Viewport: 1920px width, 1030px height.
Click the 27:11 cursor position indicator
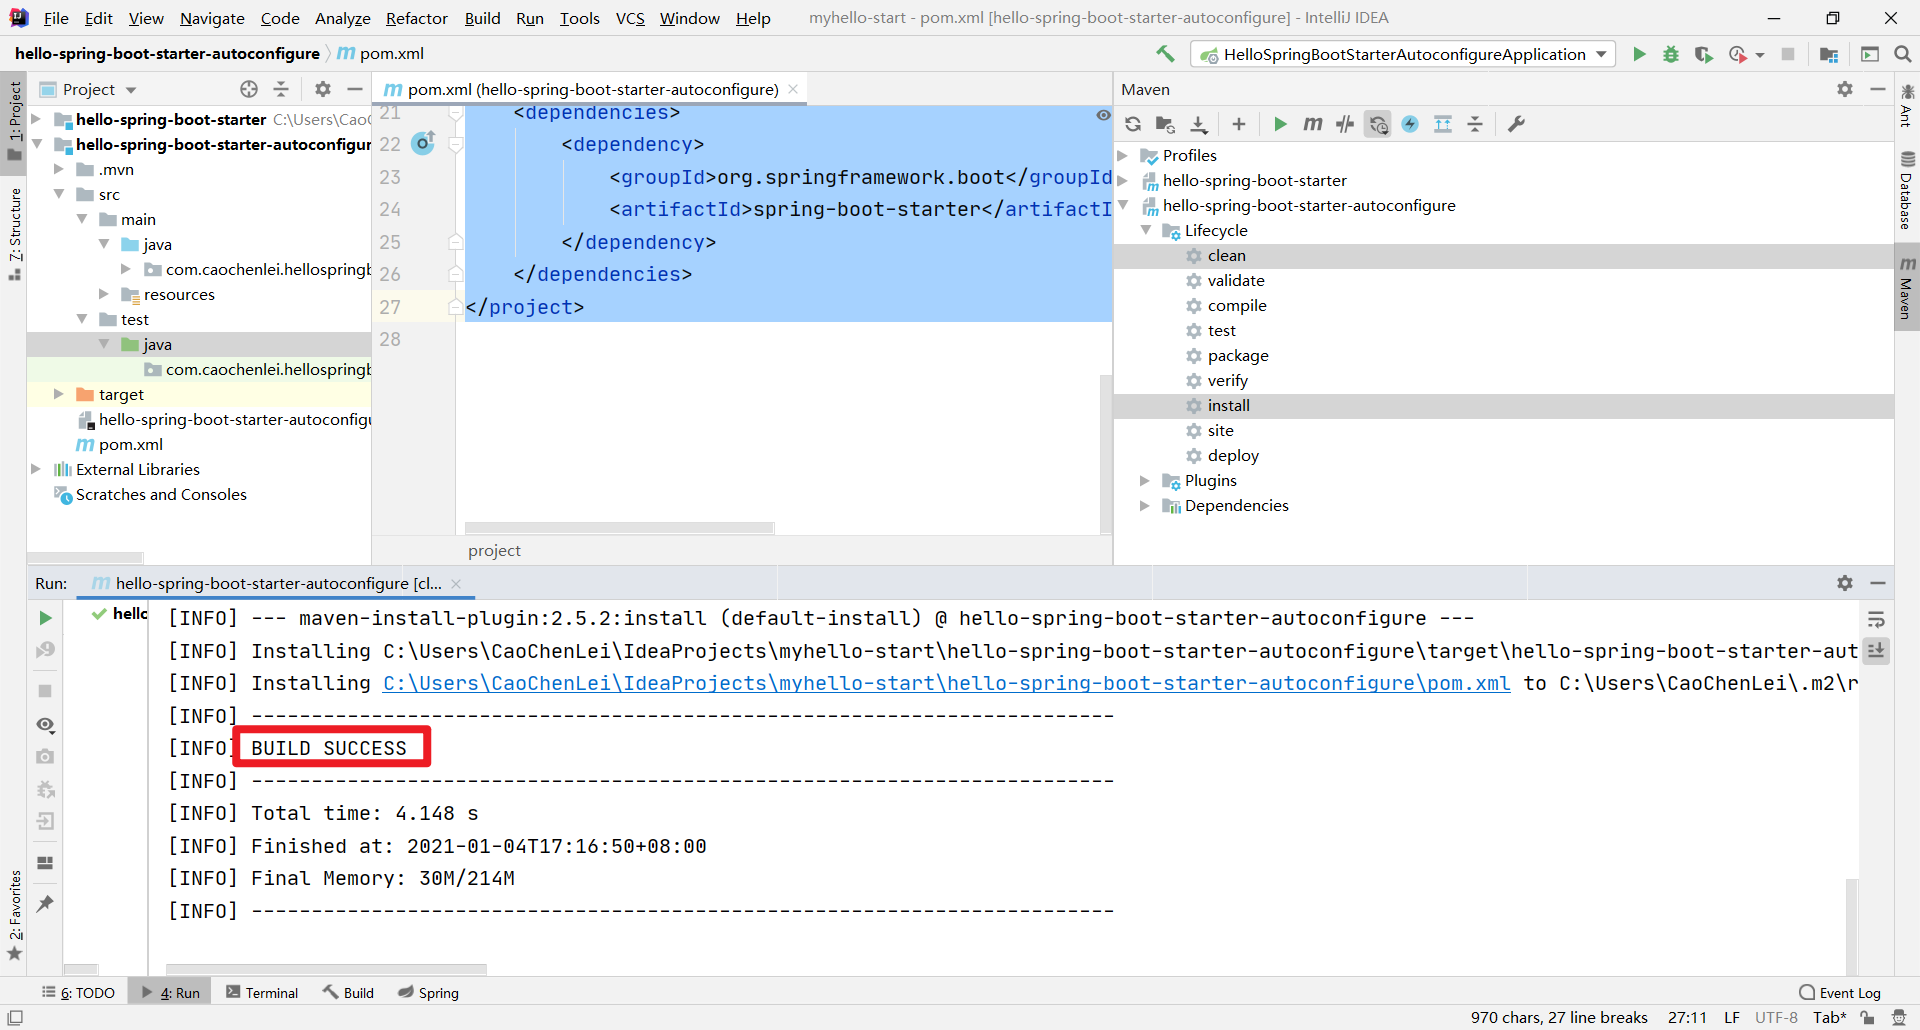coord(1687,1017)
